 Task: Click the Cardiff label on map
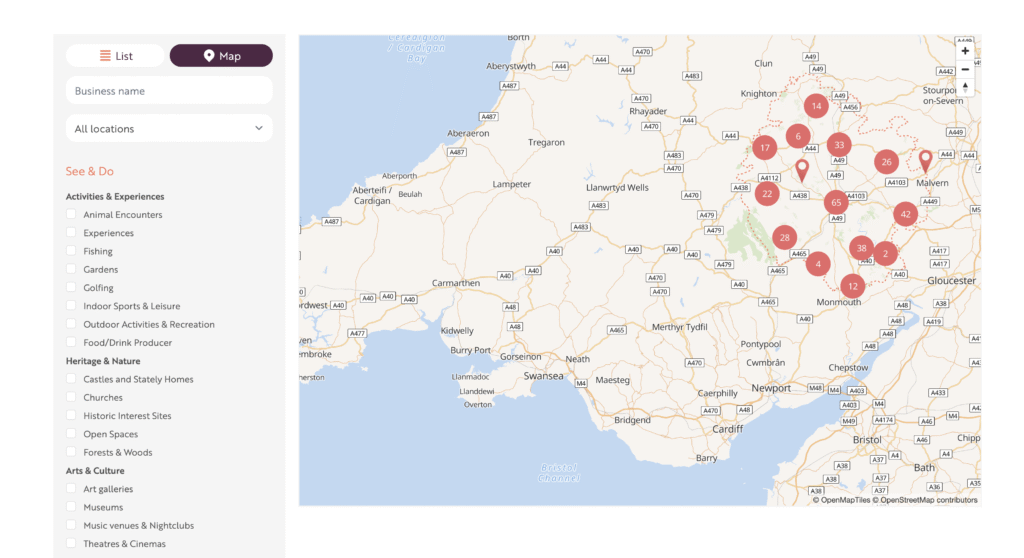coord(728,429)
